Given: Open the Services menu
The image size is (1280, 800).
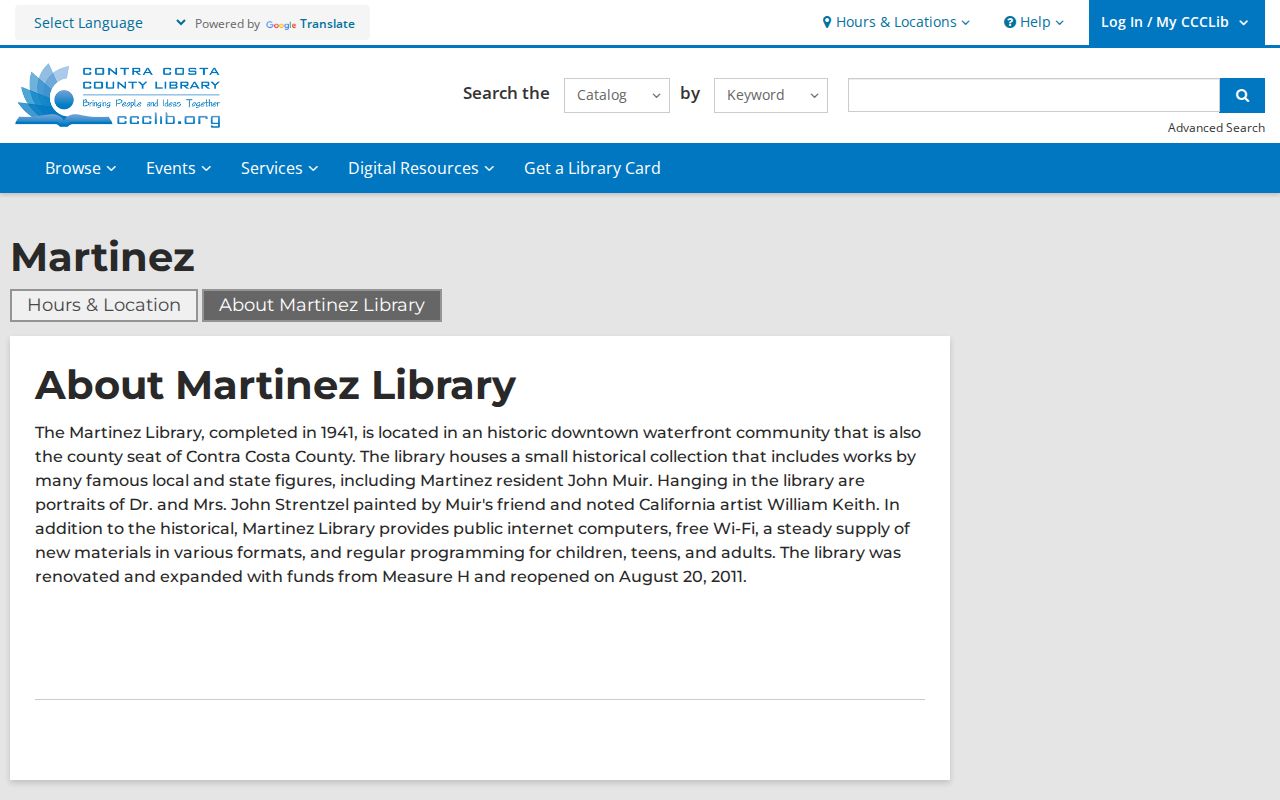Looking at the screenshot, I should [x=280, y=168].
